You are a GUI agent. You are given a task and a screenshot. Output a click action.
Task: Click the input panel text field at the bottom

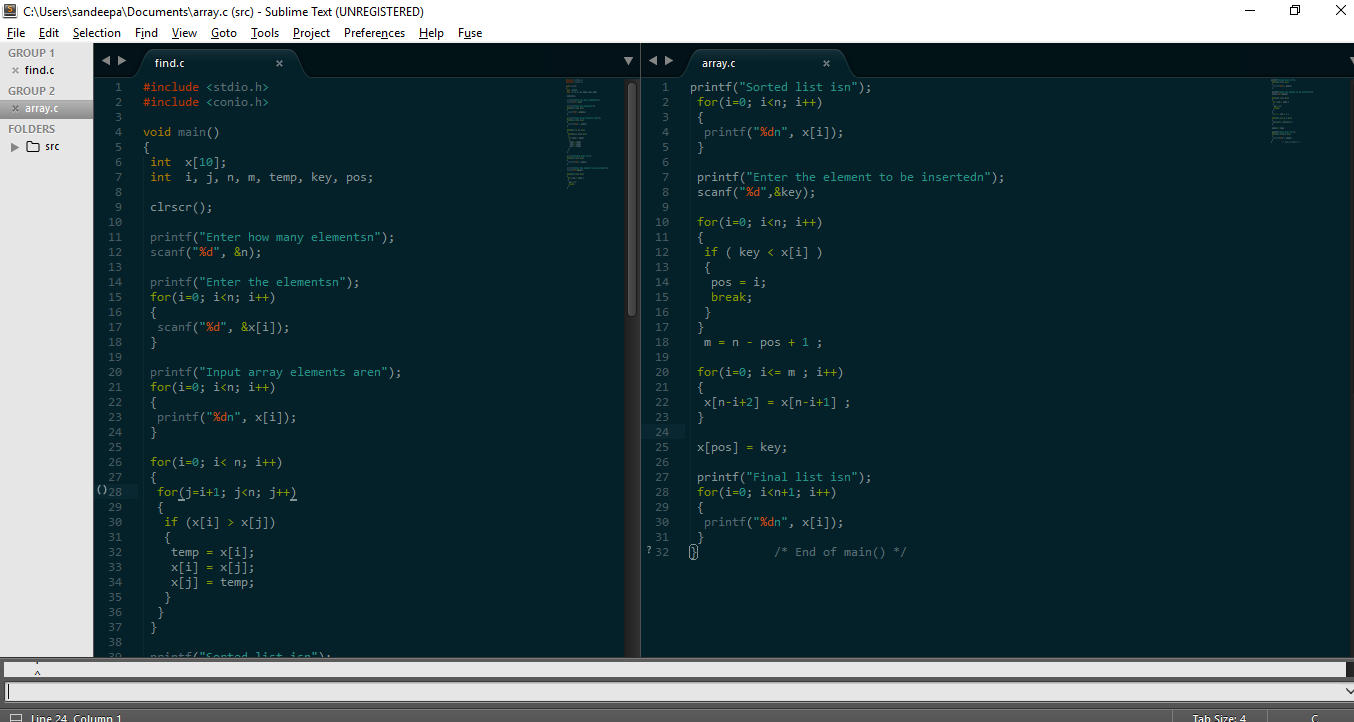[x=674, y=691]
